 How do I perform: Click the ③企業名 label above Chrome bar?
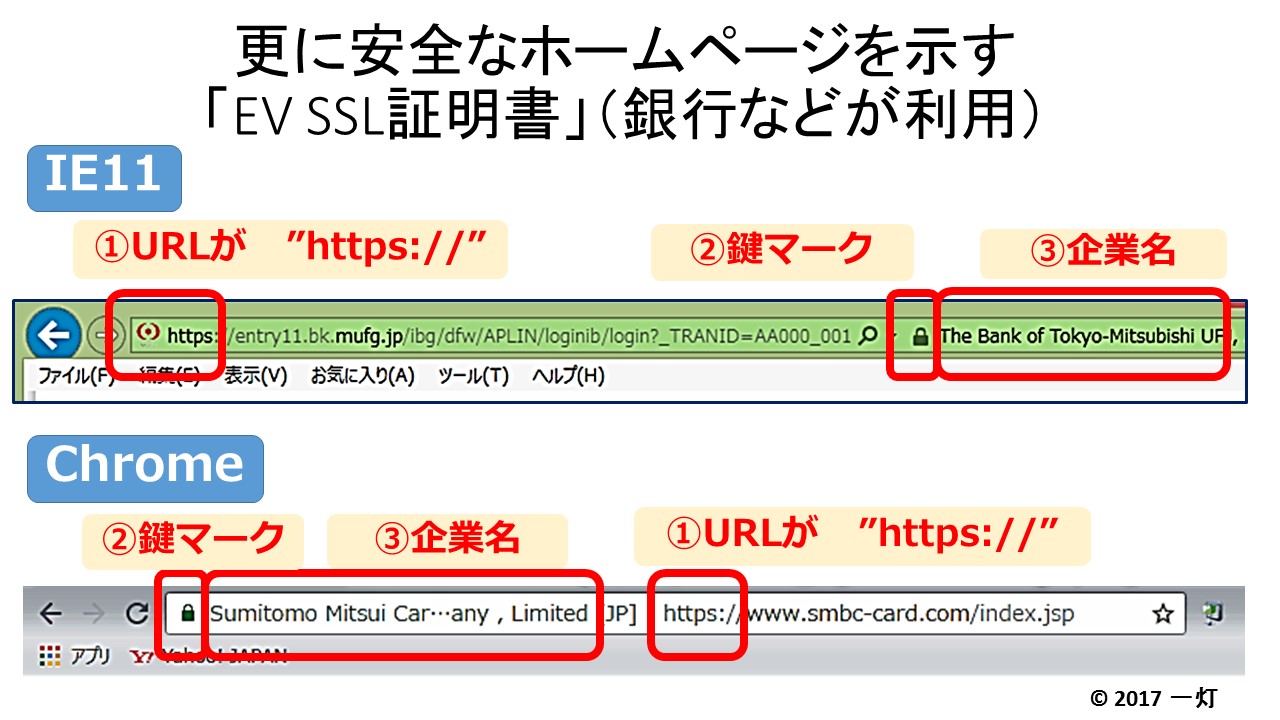pos(447,540)
